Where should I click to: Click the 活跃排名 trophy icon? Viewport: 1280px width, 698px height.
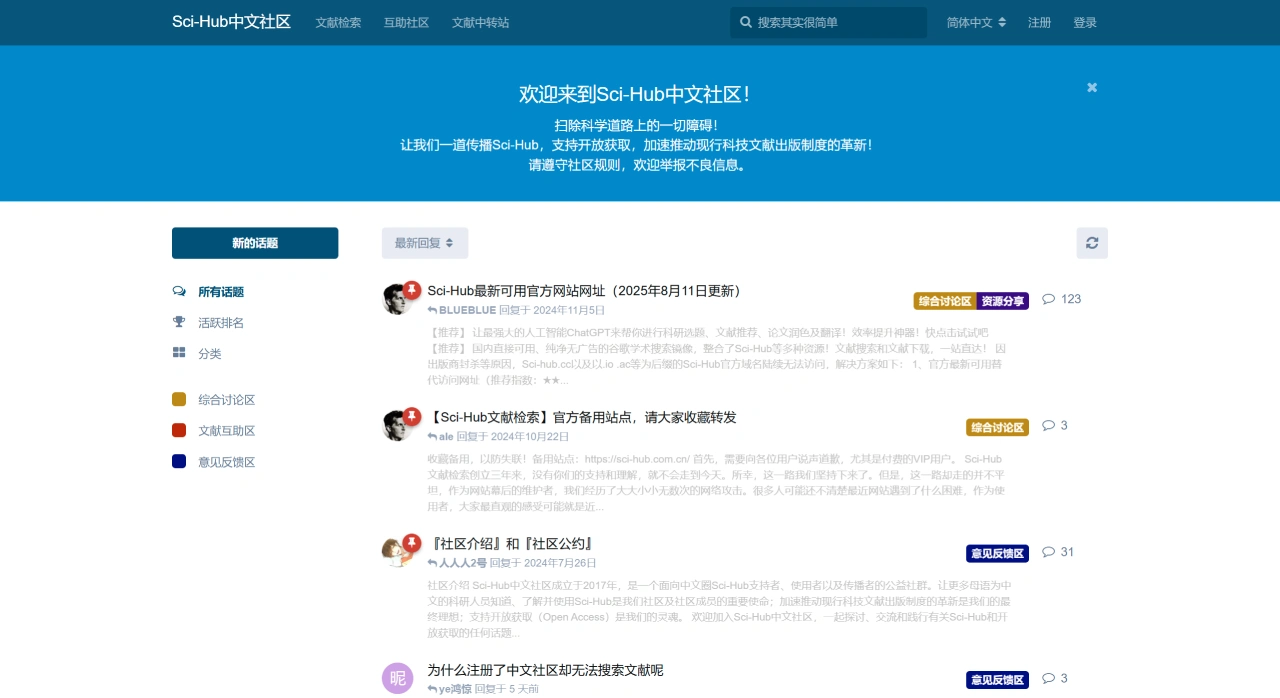[179, 322]
